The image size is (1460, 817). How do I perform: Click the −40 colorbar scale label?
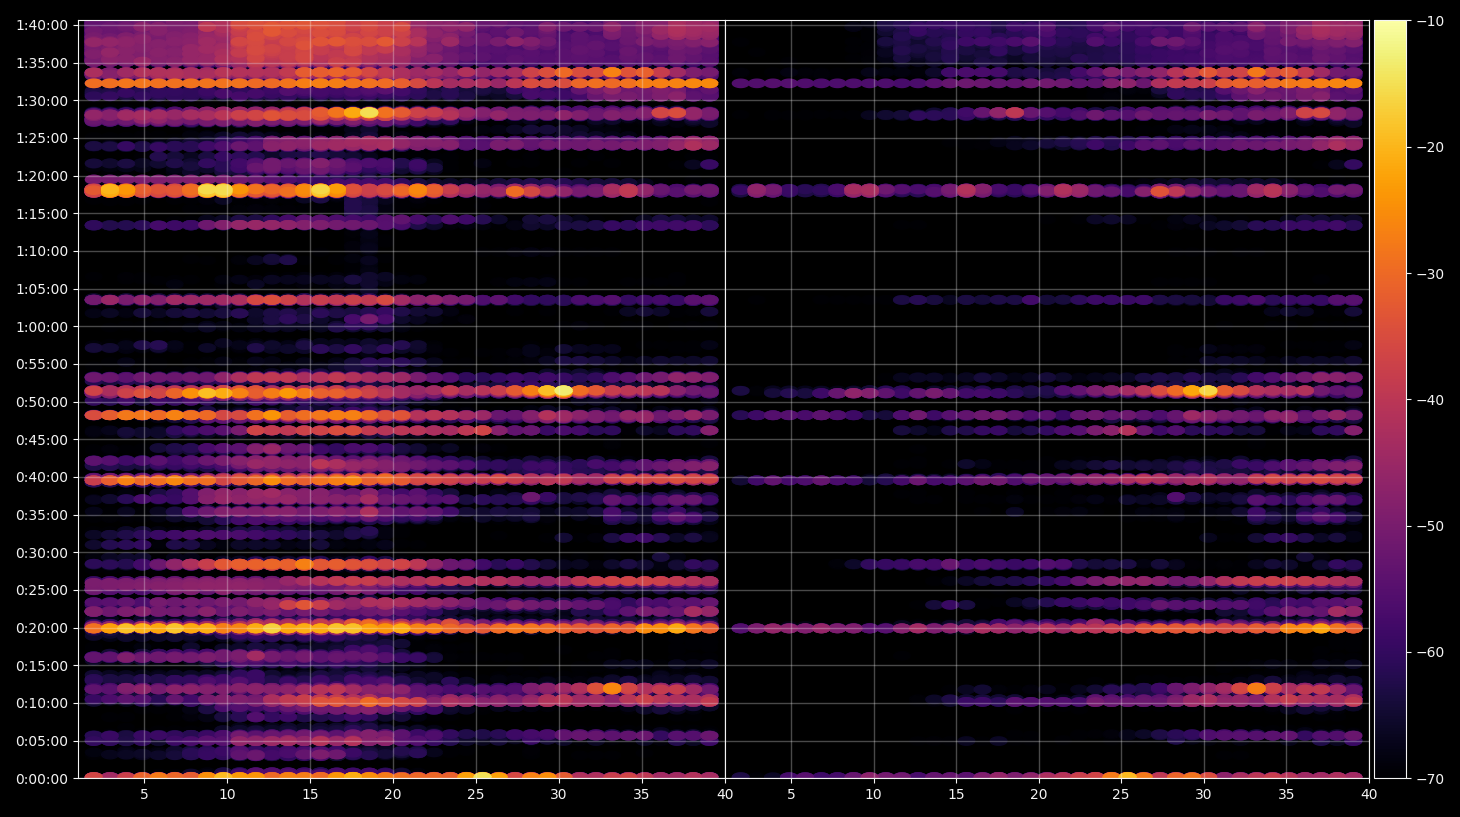point(1431,400)
